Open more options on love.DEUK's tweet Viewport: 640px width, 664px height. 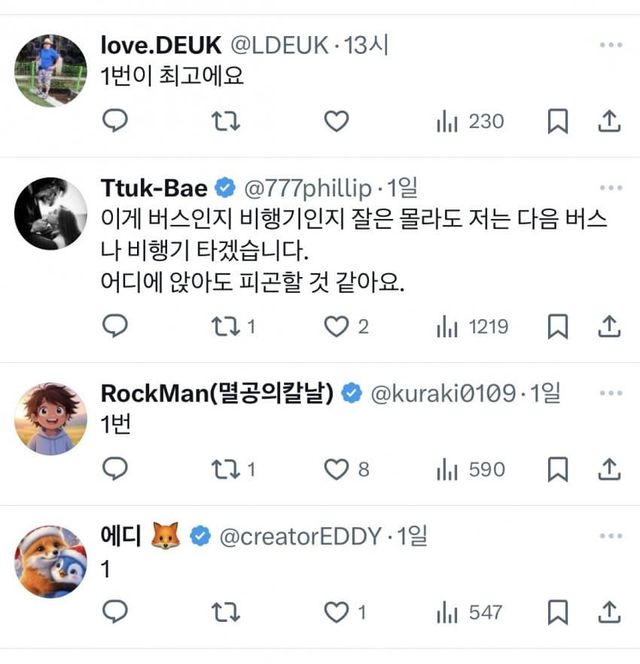pos(608,46)
